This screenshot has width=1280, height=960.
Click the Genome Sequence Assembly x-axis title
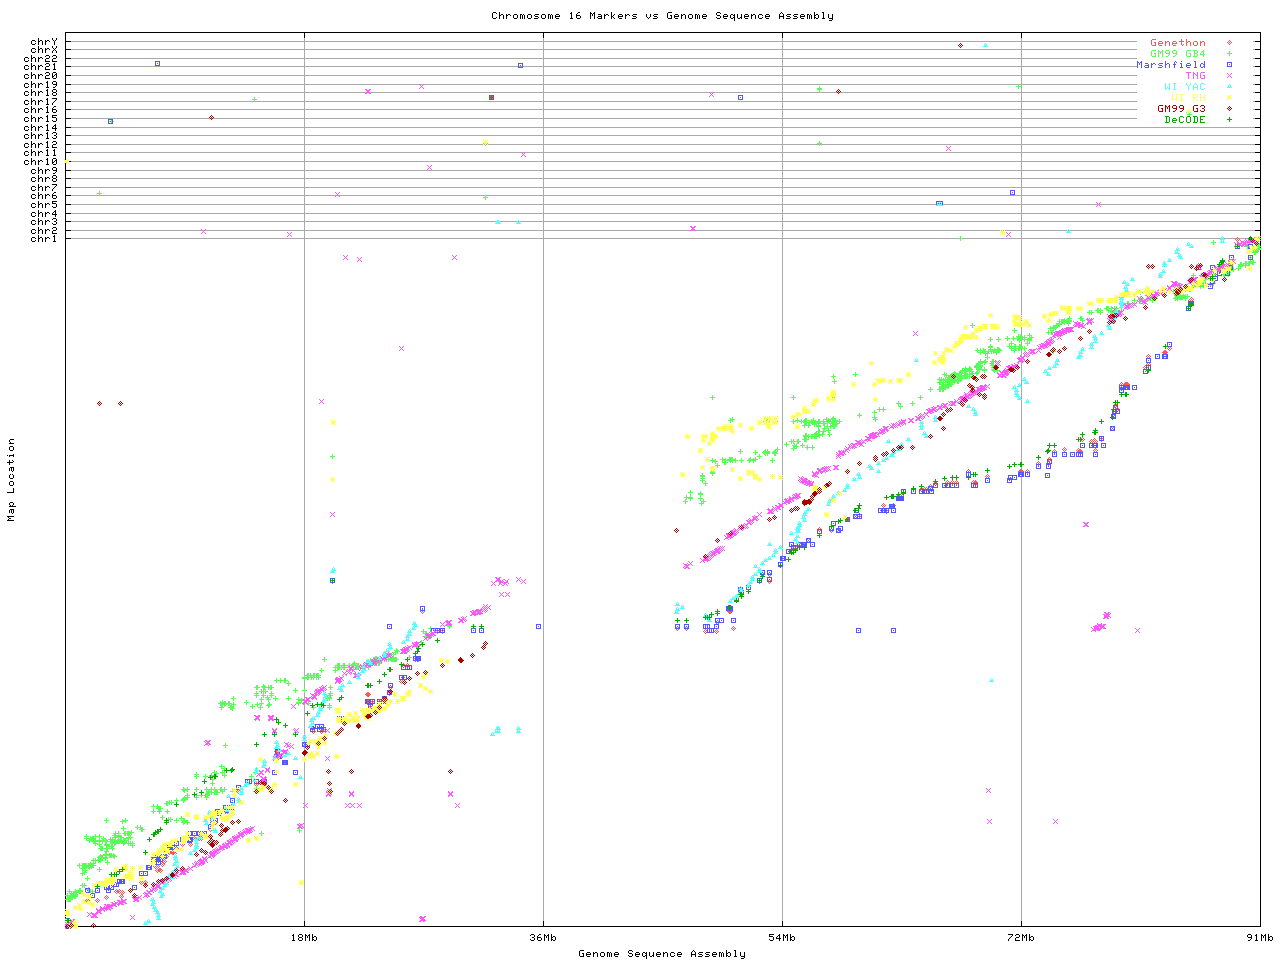[662, 954]
